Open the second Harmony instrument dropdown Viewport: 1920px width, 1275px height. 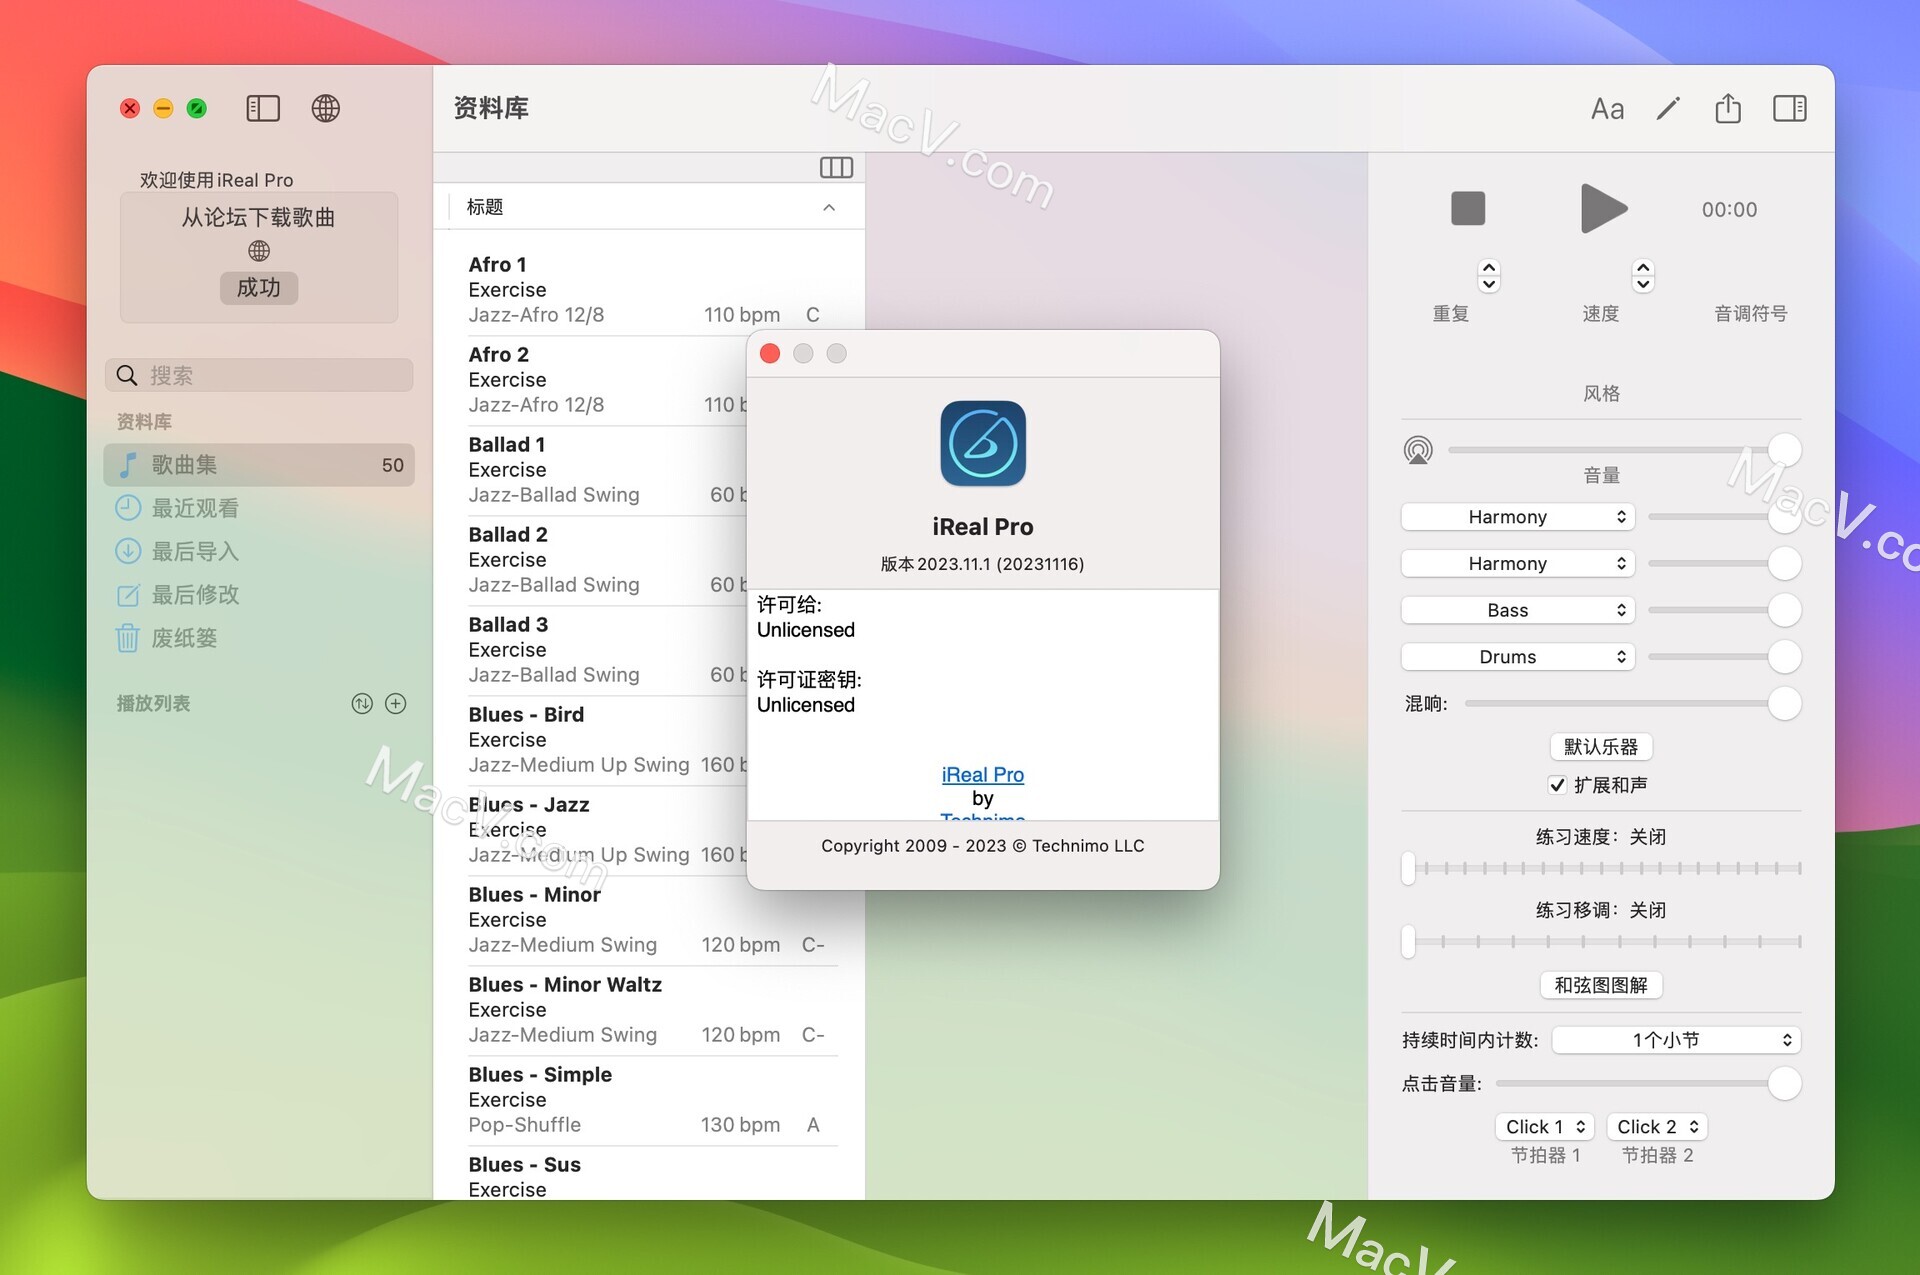(x=1518, y=563)
